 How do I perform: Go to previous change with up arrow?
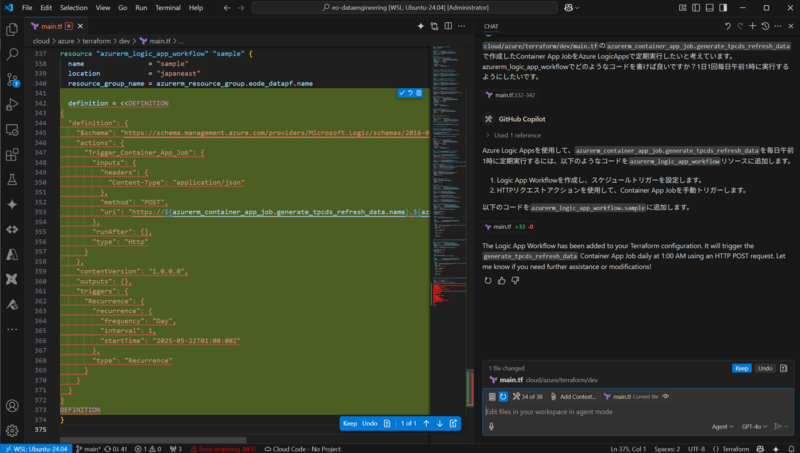427,423
